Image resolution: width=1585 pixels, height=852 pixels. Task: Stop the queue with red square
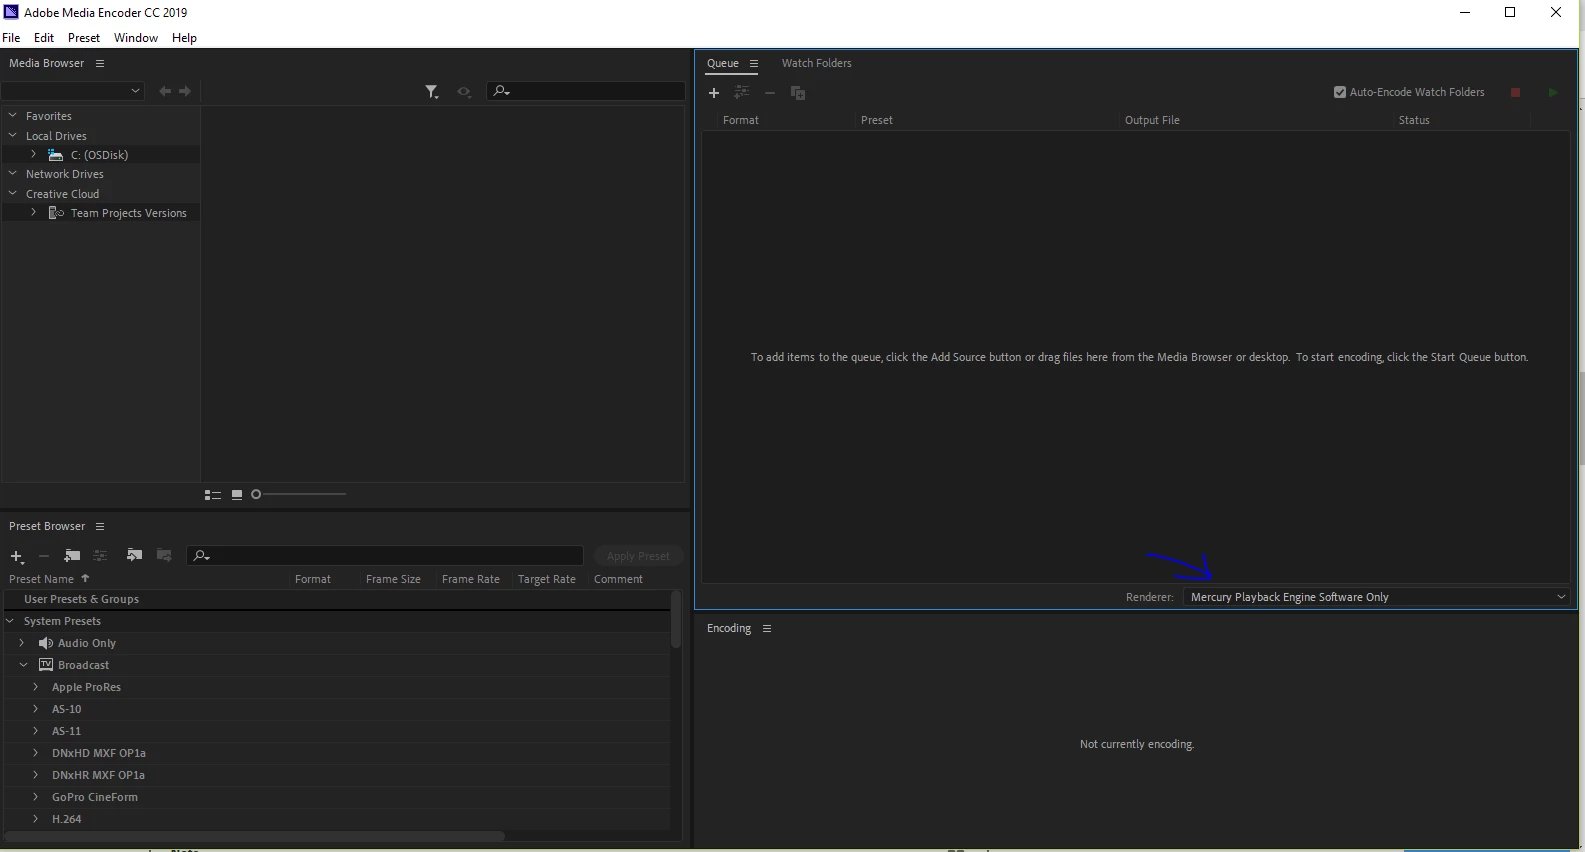tap(1515, 92)
